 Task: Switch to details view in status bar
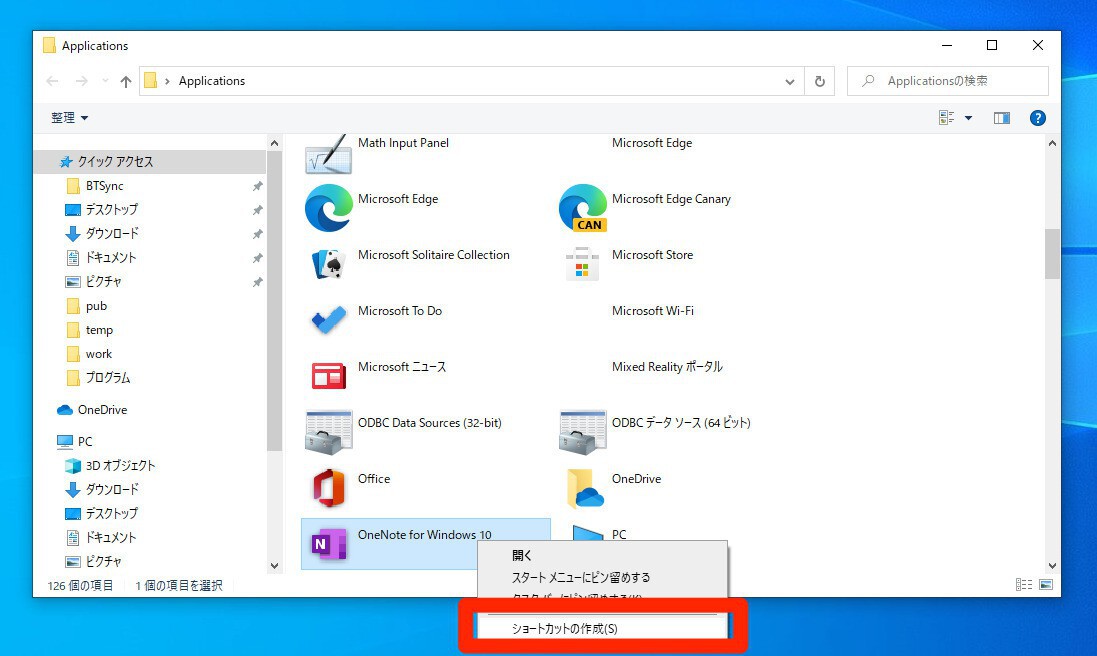click(1024, 585)
